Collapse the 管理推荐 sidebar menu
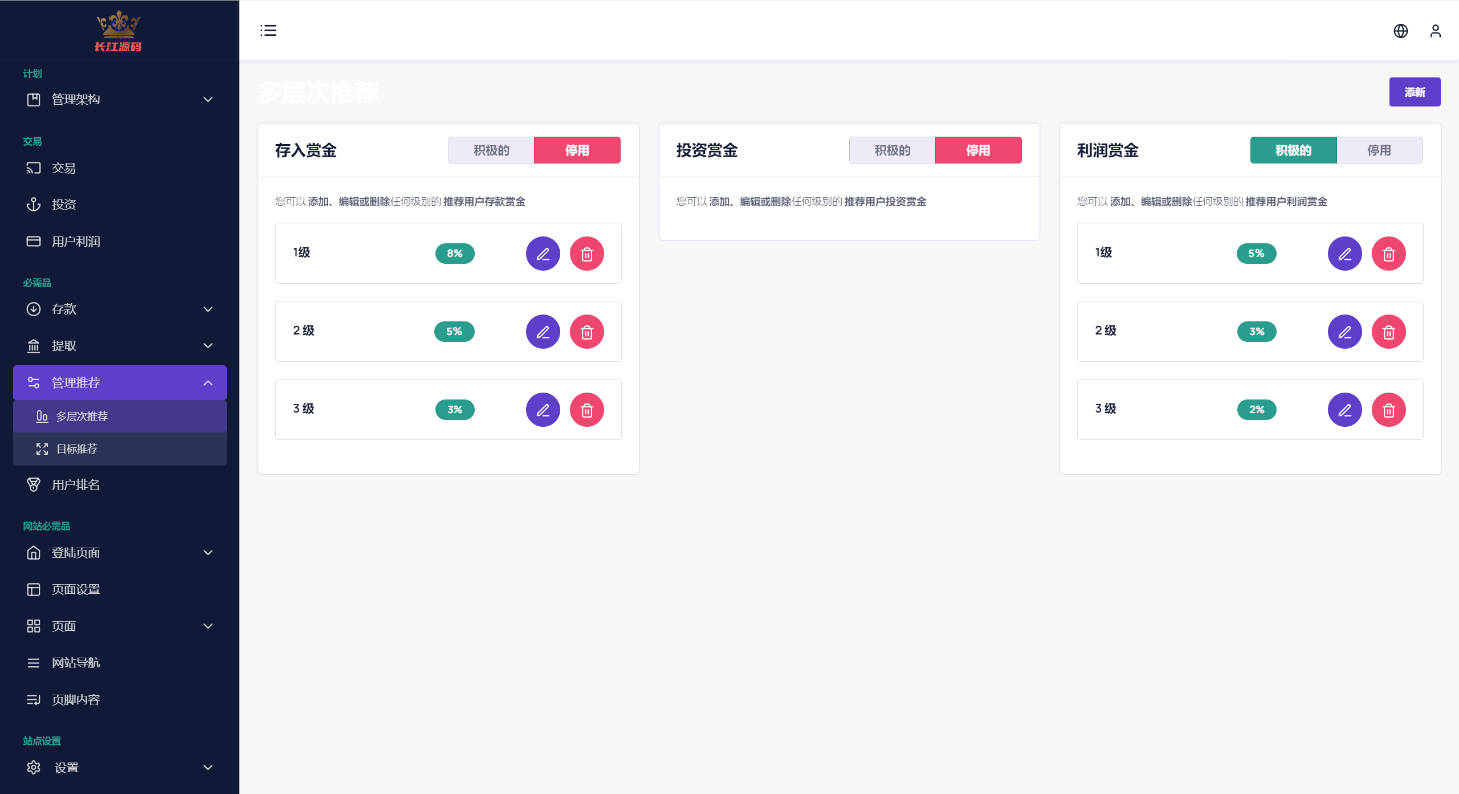 (119, 383)
